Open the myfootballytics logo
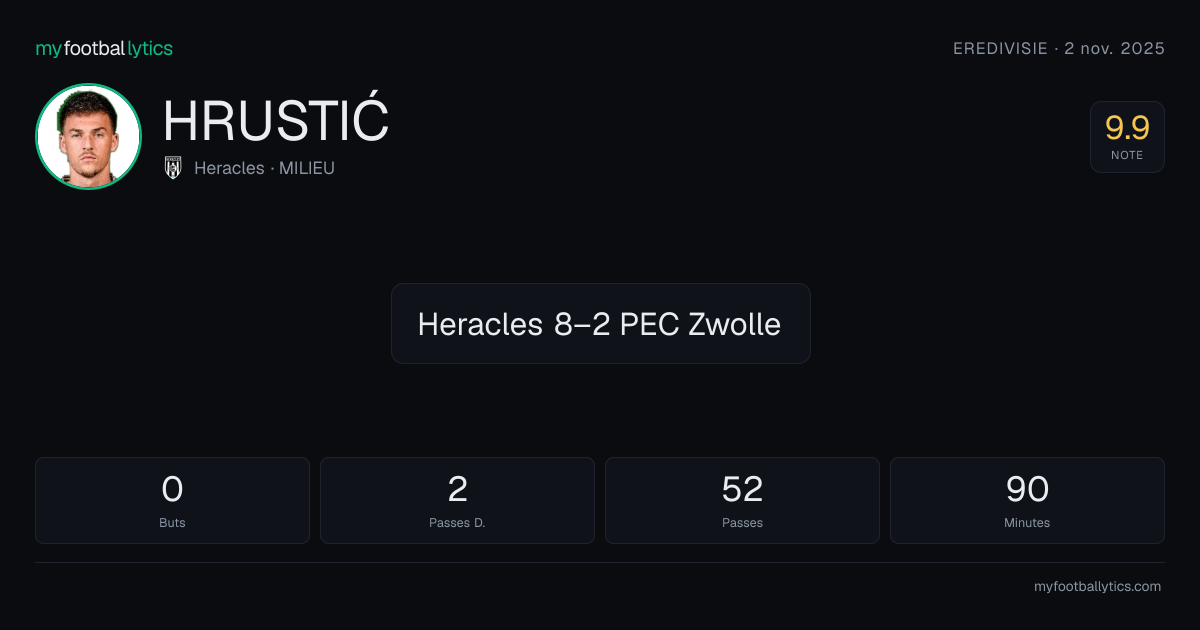Screen dimensions: 1200x630 tap(104, 48)
